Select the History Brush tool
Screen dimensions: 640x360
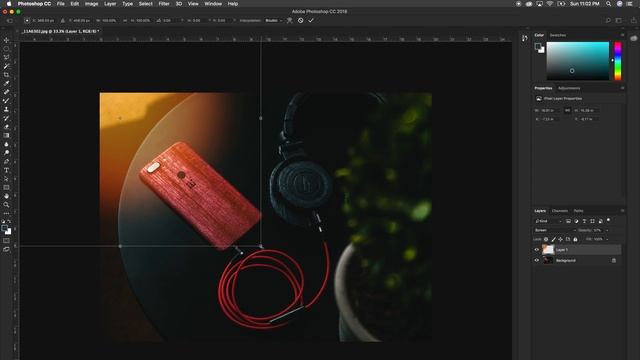[x=6, y=118]
